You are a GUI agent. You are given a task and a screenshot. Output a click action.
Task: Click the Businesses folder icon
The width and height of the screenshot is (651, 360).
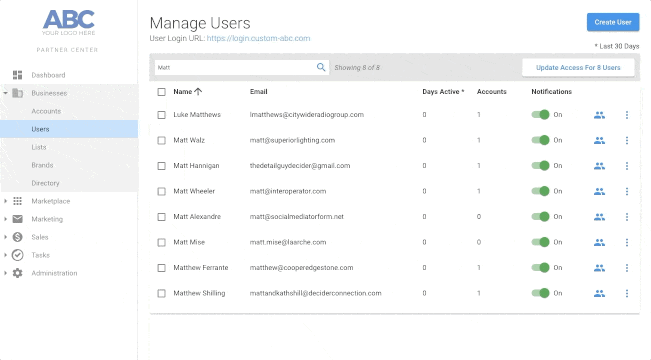pyautogui.click(x=17, y=93)
